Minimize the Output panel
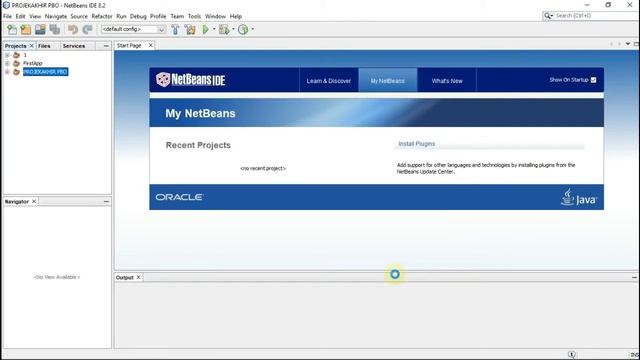Screen dimensions: 640x360 coord(634,278)
